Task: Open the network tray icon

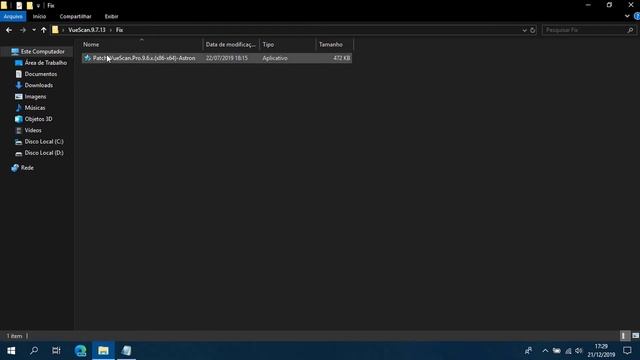Action: pos(568,351)
